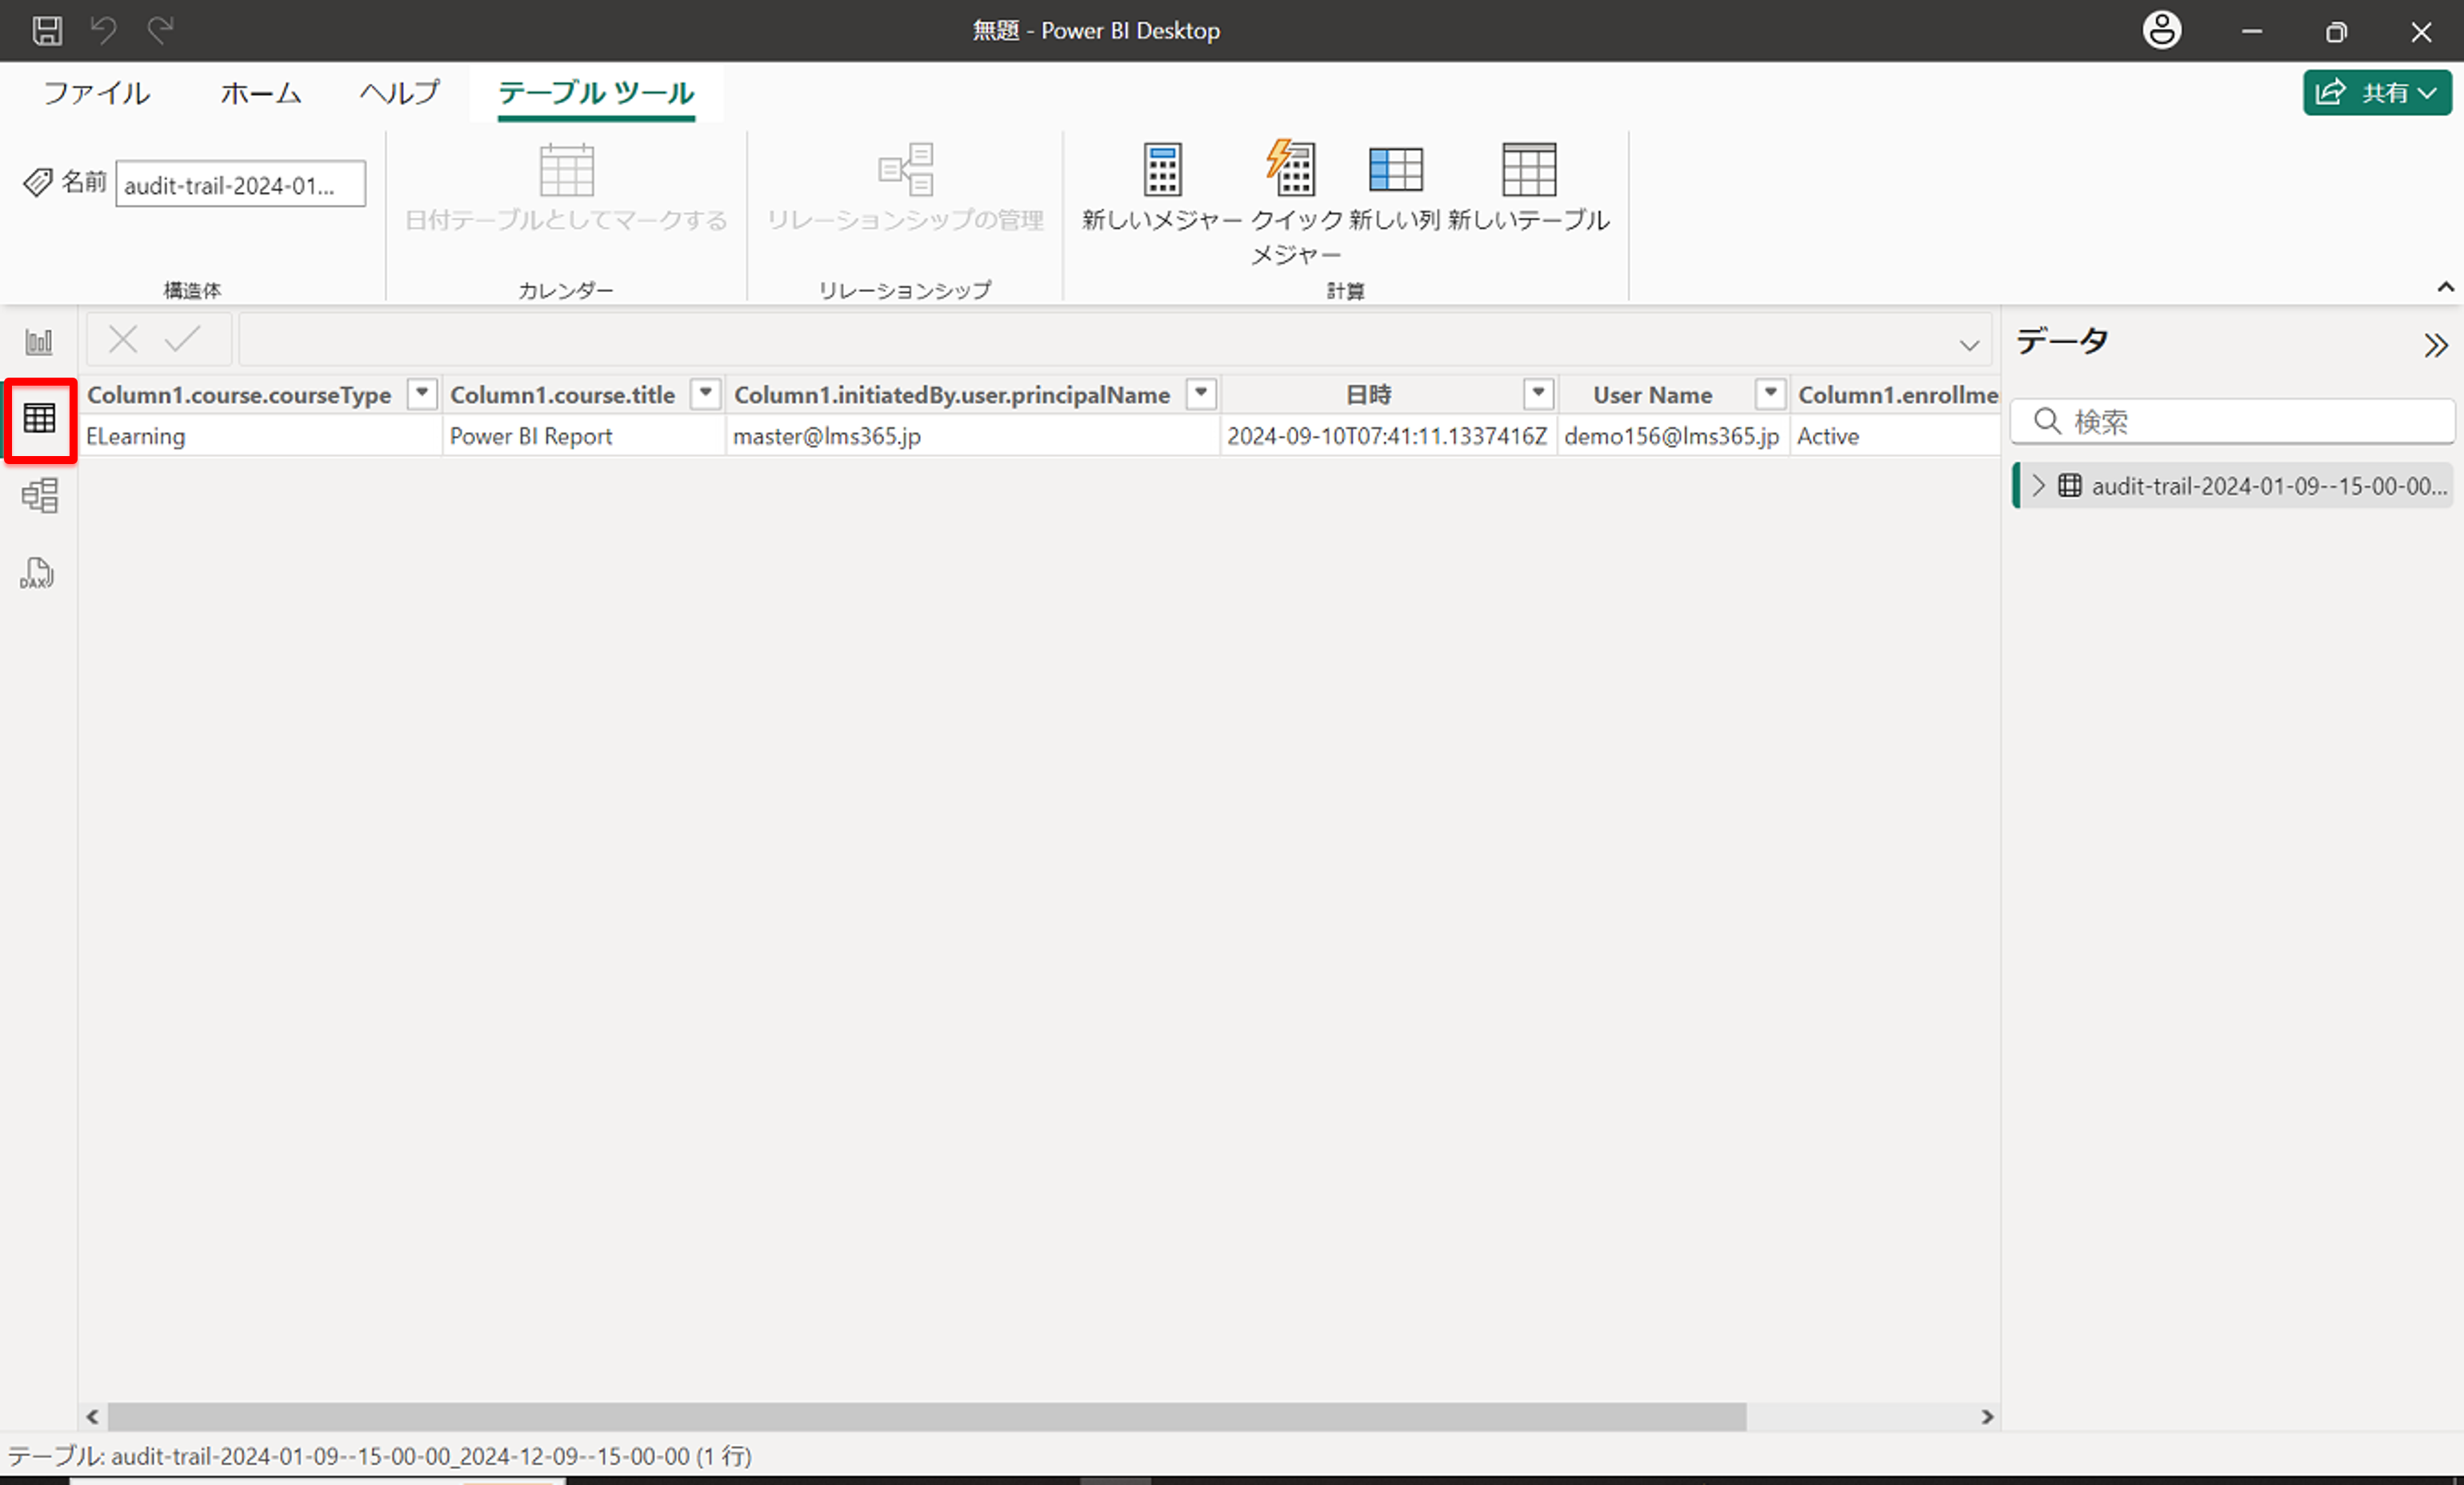Click the 2024-09-10T07:41:11.1337416Z cell
The width and height of the screenshot is (2464, 1485).
click(1388, 436)
